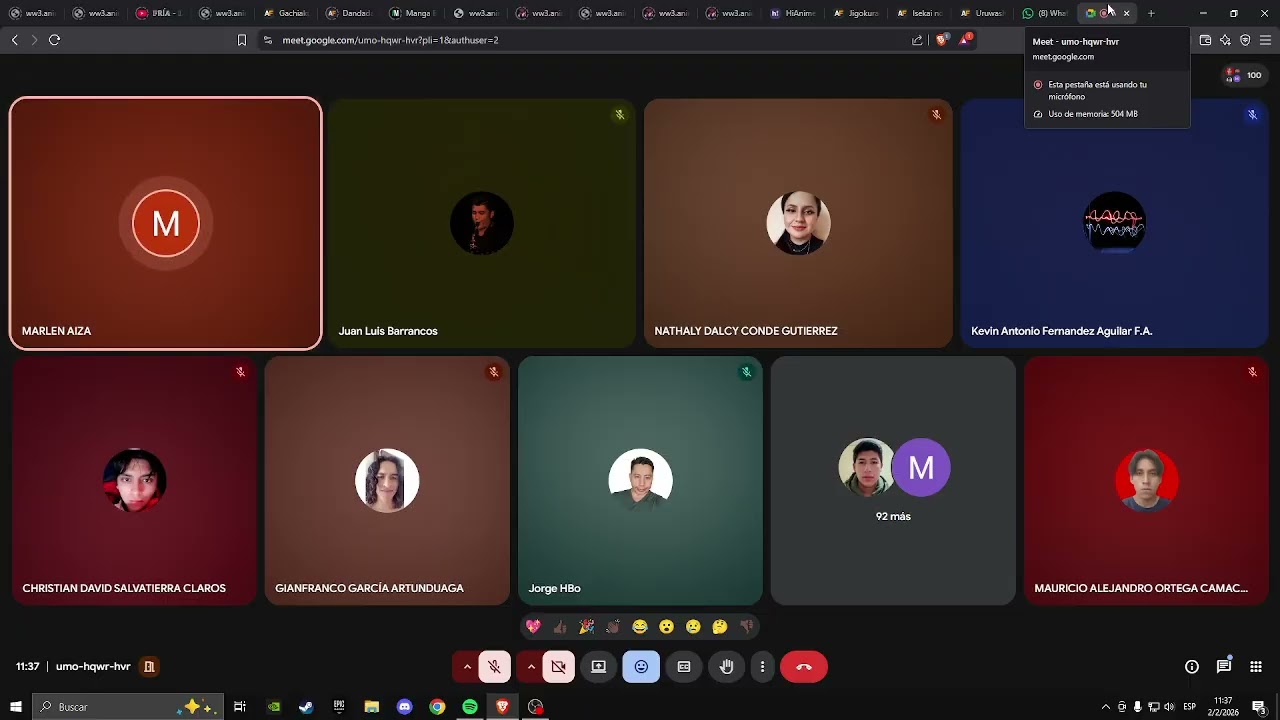This screenshot has width=1280, height=720.
Task: Switch to the WhatsApp browser tab
Action: click(x=1046, y=13)
